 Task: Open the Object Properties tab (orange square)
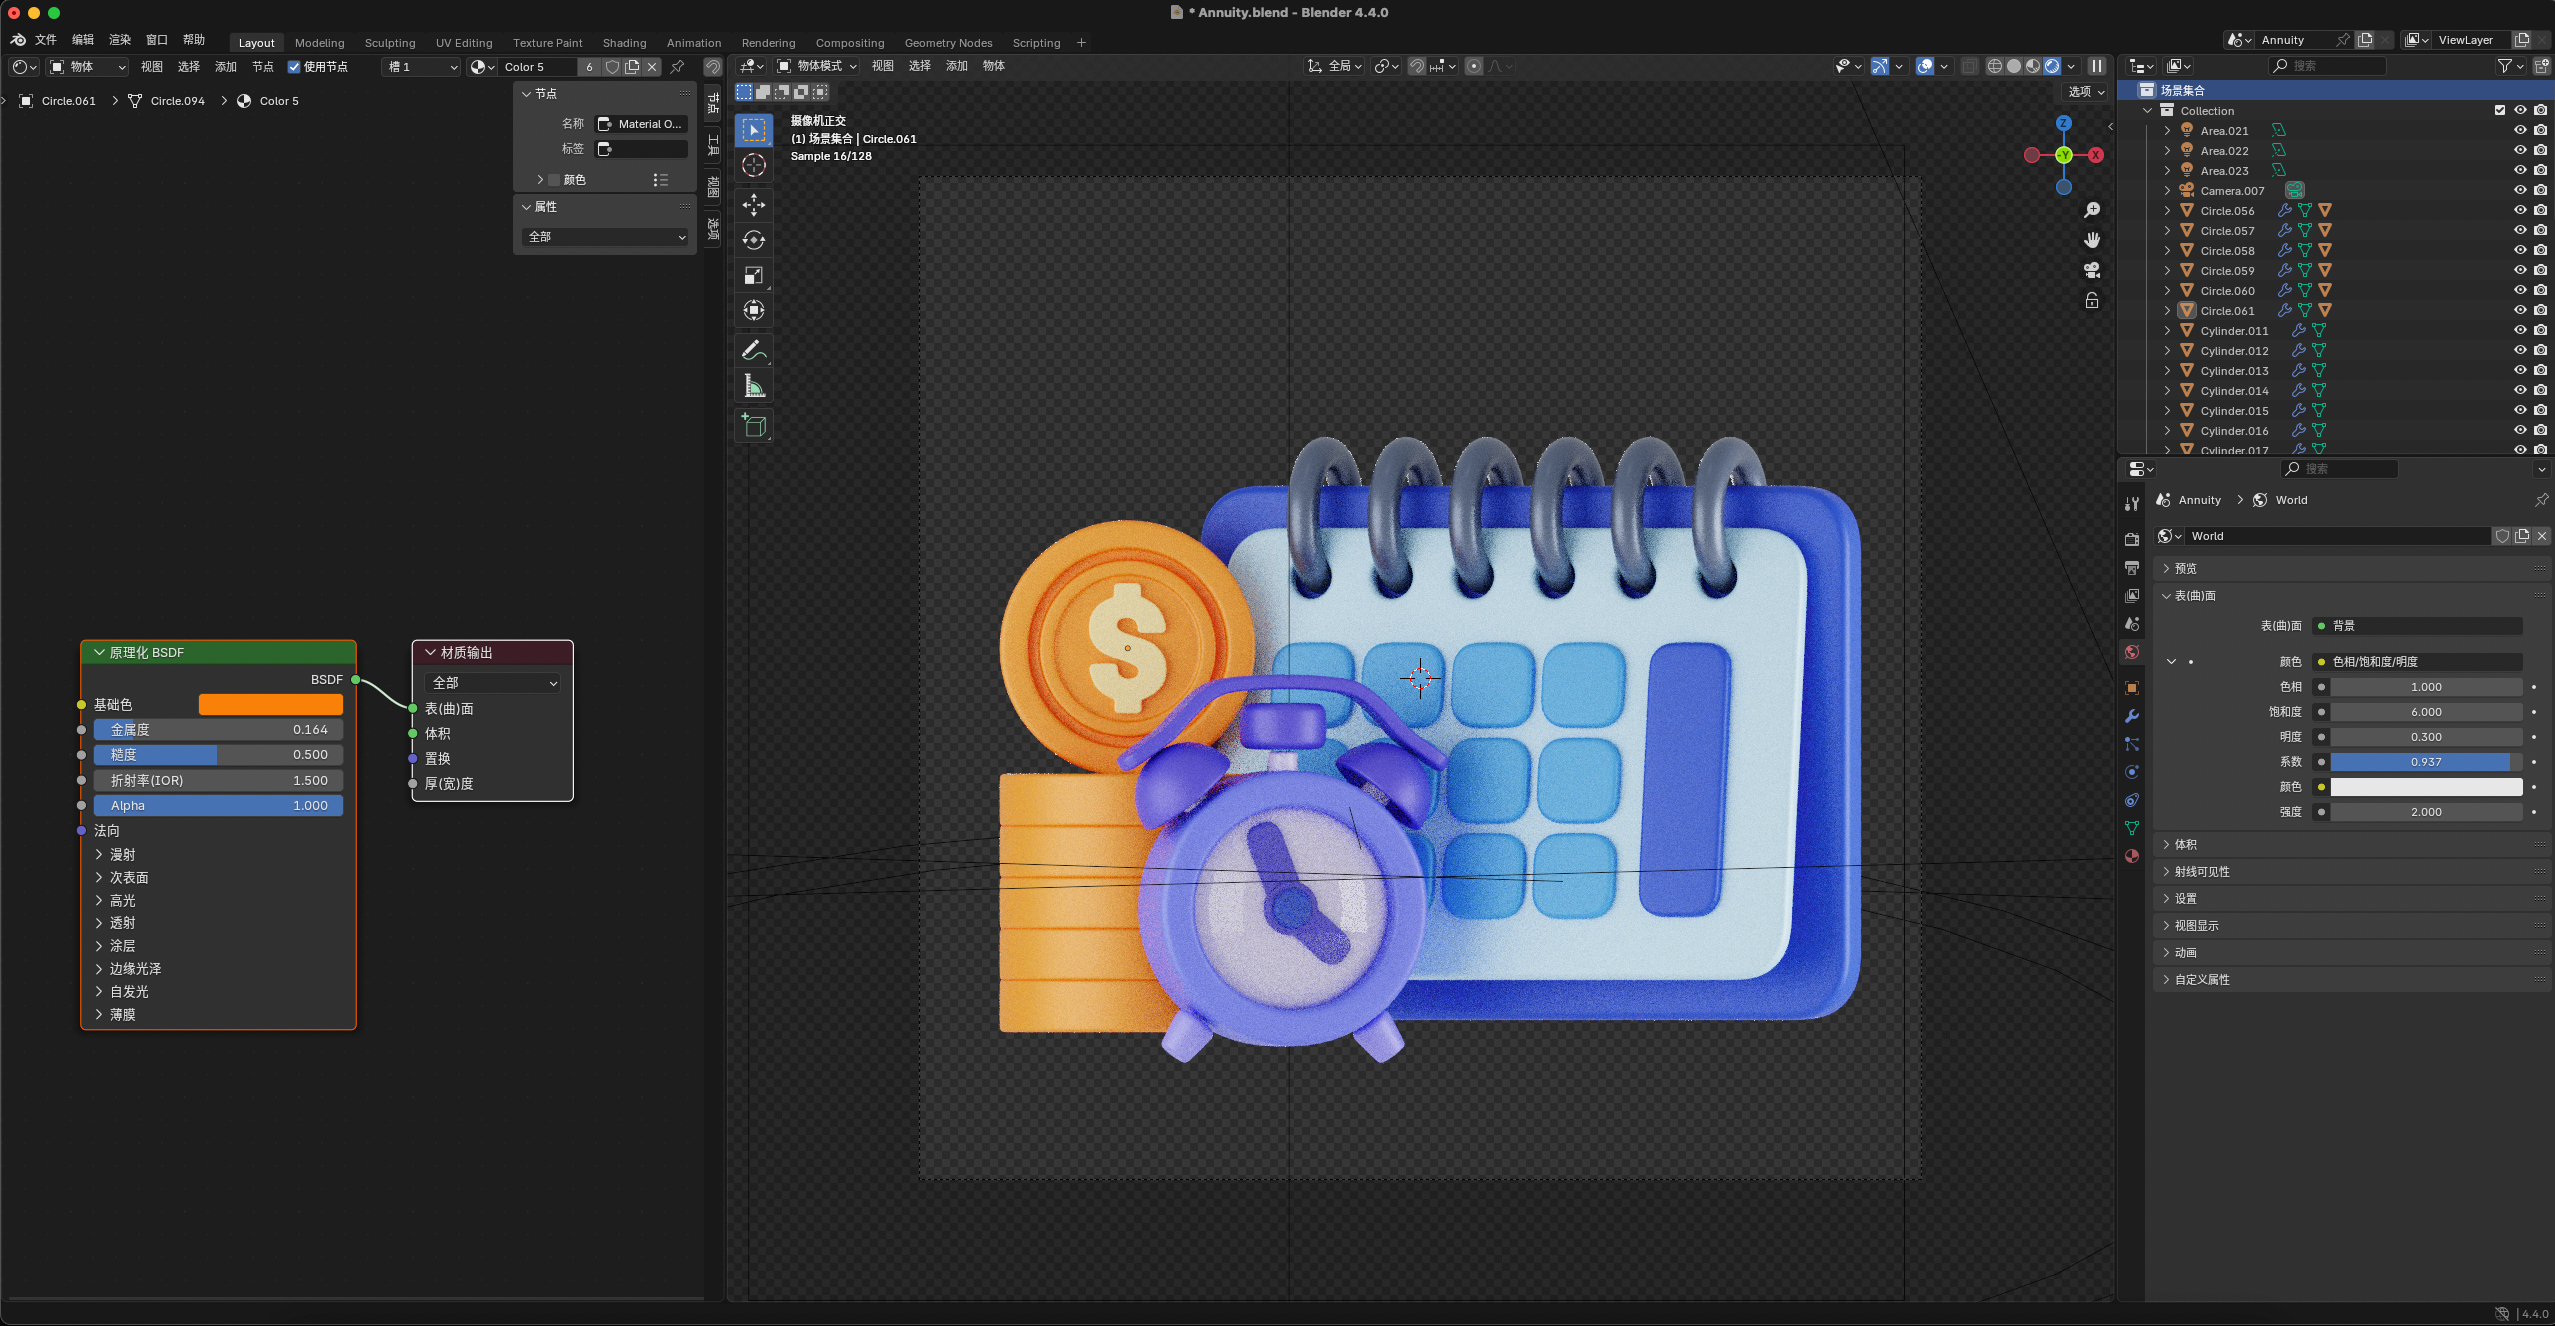(x=2132, y=687)
